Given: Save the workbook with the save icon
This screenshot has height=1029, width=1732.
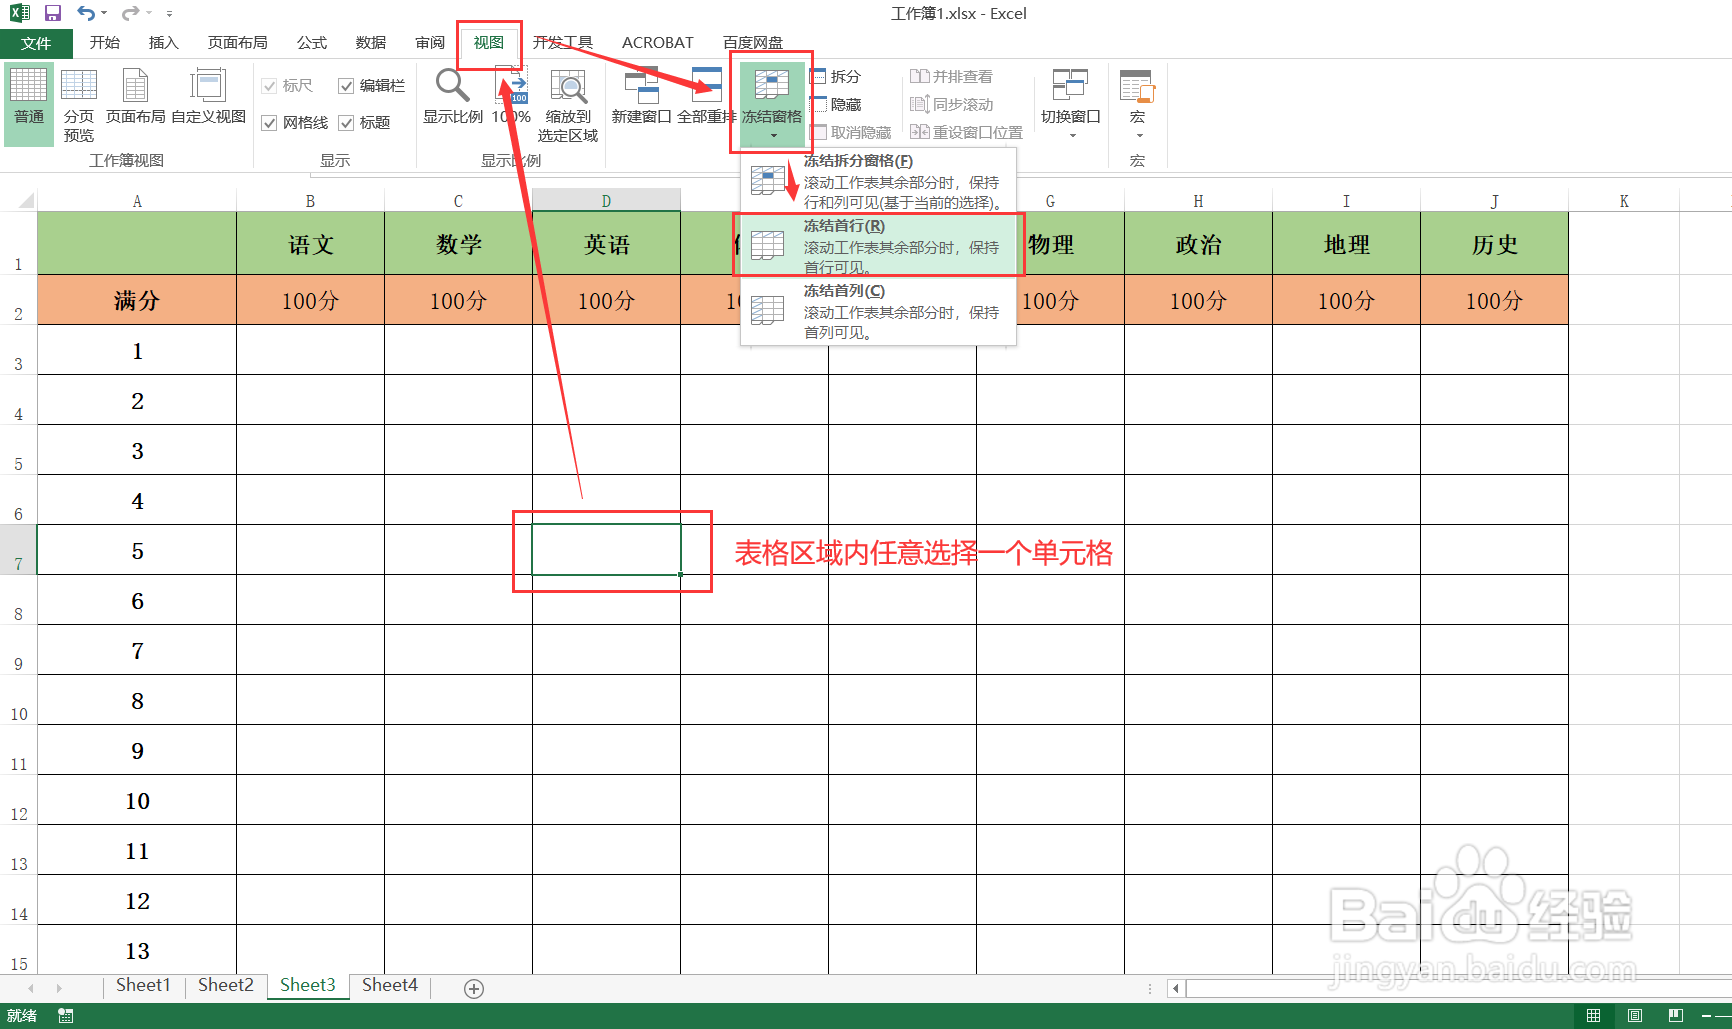Looking at the screenshot, I should point(53,13).
